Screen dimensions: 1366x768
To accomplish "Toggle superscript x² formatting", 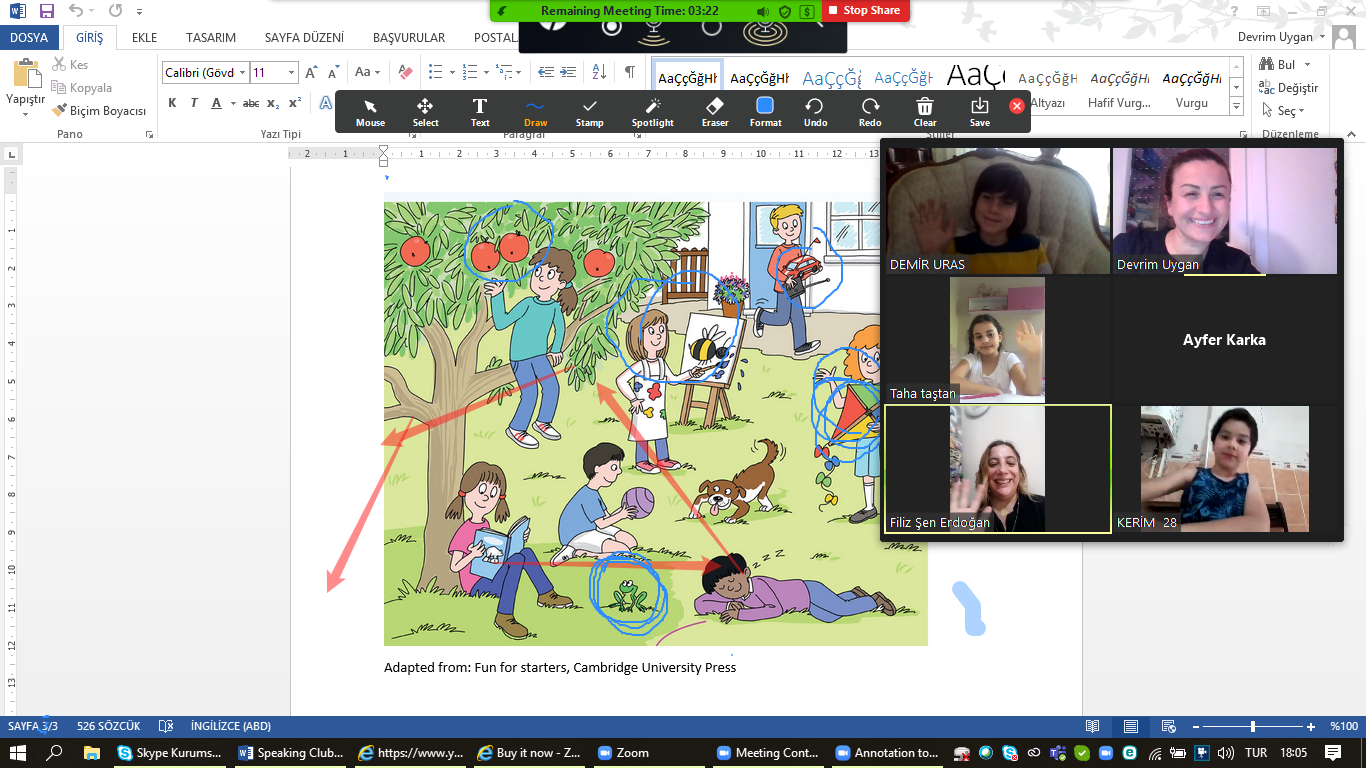I will 294,103.
